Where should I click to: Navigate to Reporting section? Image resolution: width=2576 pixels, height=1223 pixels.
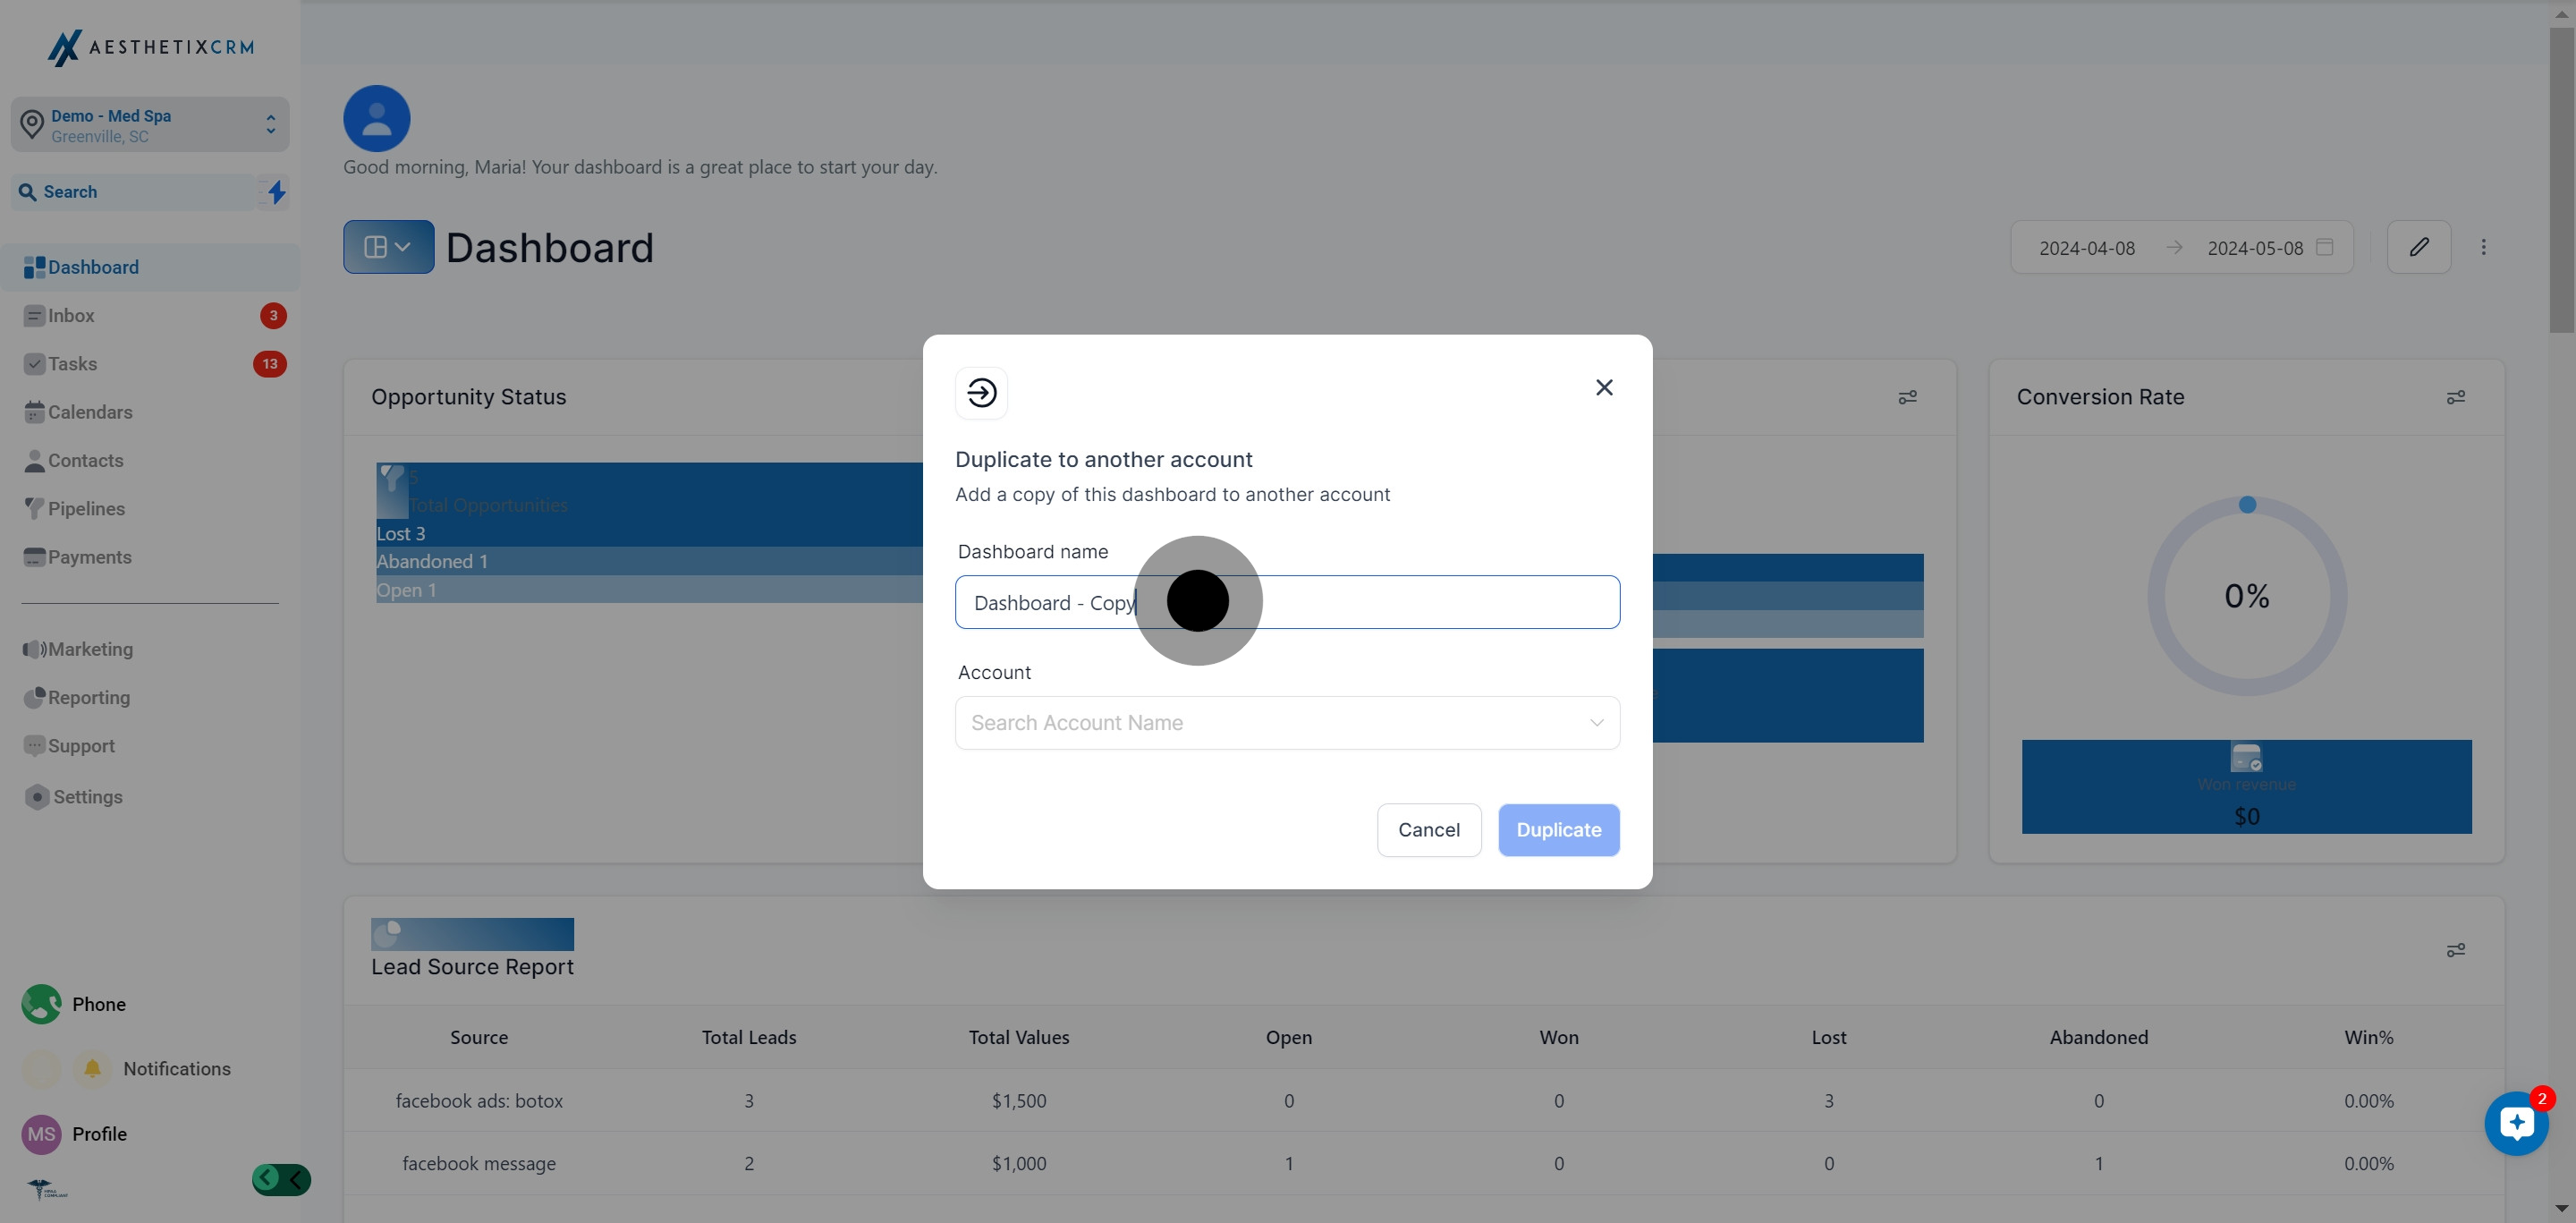tap(88, 698)
